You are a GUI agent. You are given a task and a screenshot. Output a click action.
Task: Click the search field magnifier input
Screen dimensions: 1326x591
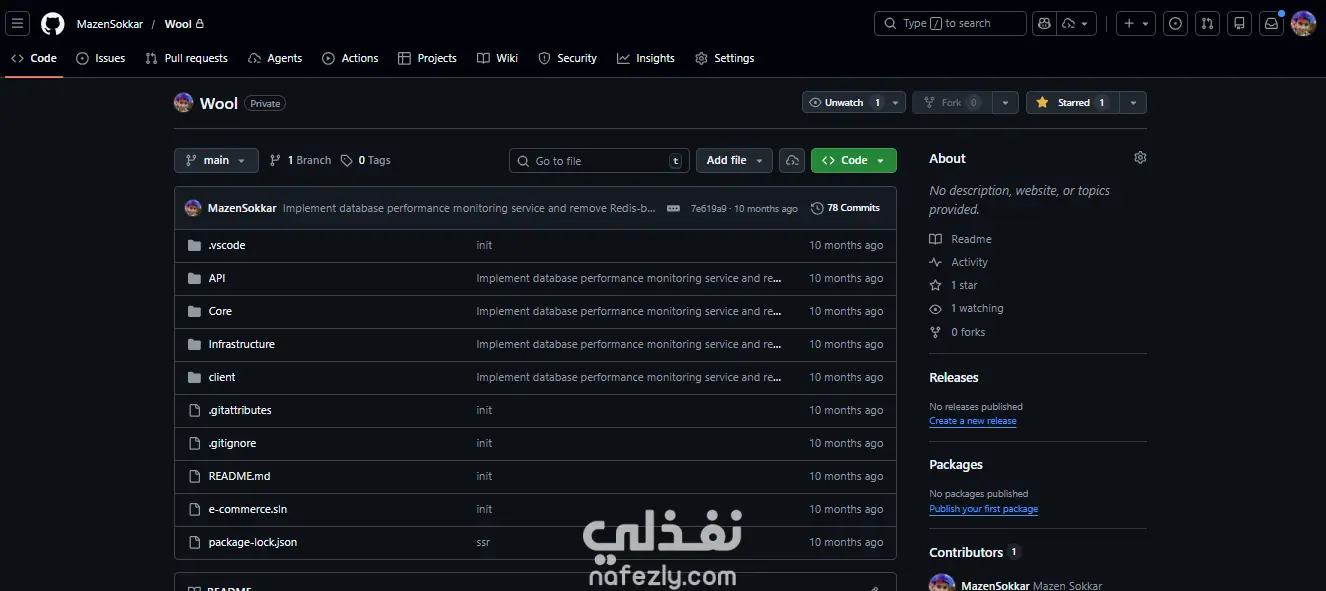click(x=950, y=24)
